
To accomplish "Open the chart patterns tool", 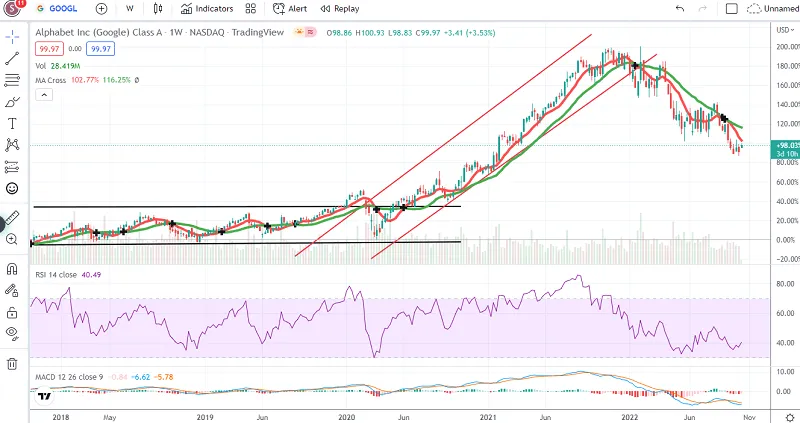I will click(12, 145).
